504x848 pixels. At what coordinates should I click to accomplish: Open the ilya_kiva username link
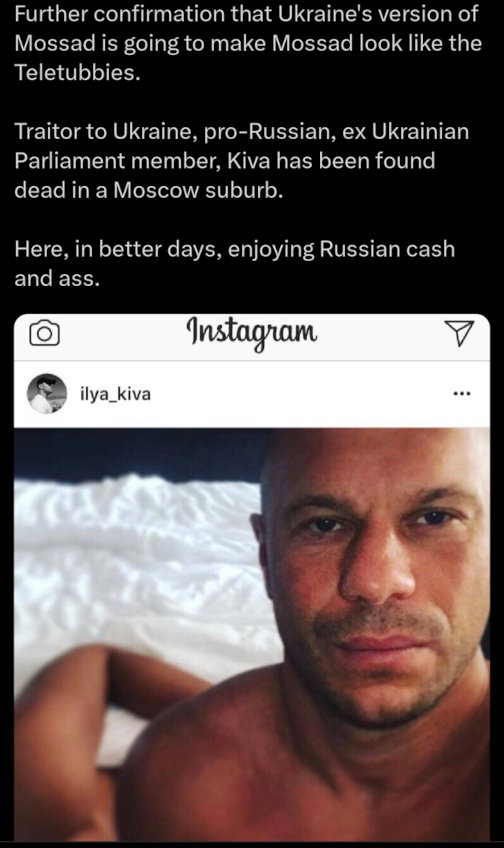pos(115,394)
